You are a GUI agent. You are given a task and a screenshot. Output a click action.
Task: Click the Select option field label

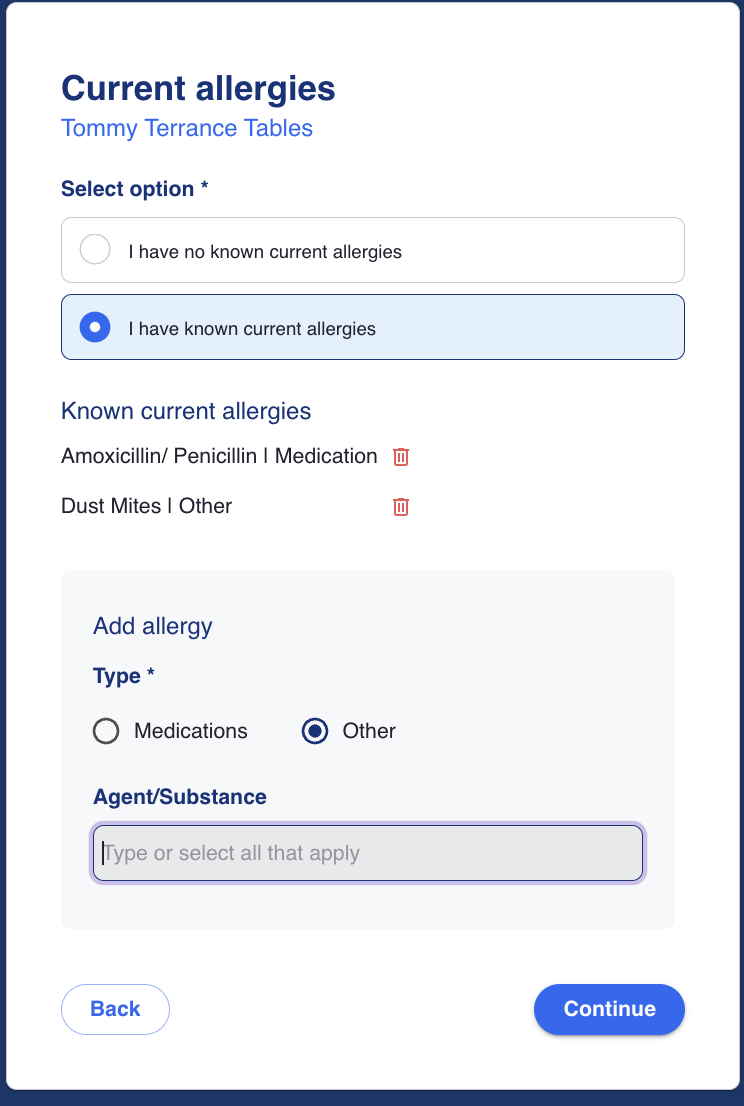point(134,189)
